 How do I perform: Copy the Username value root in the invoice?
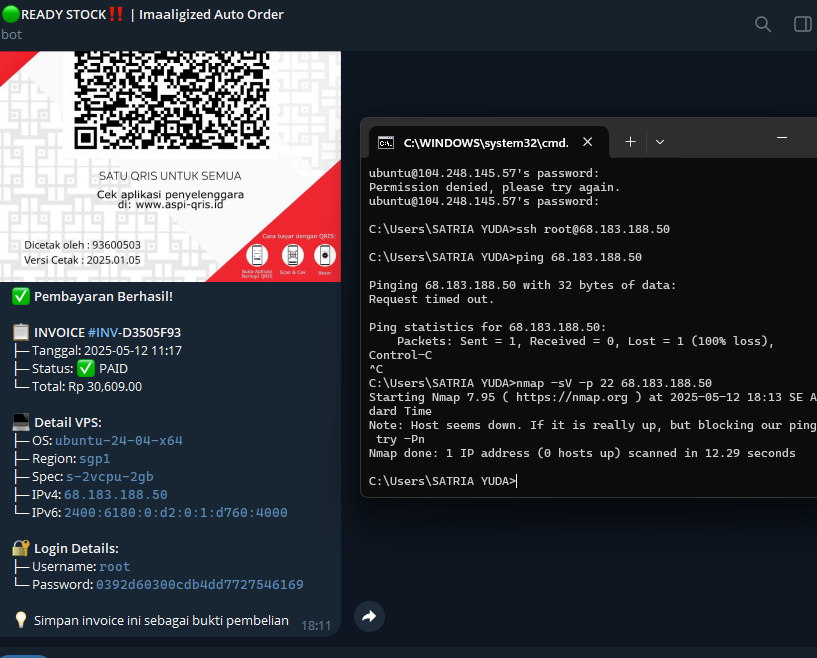[115, 567]
